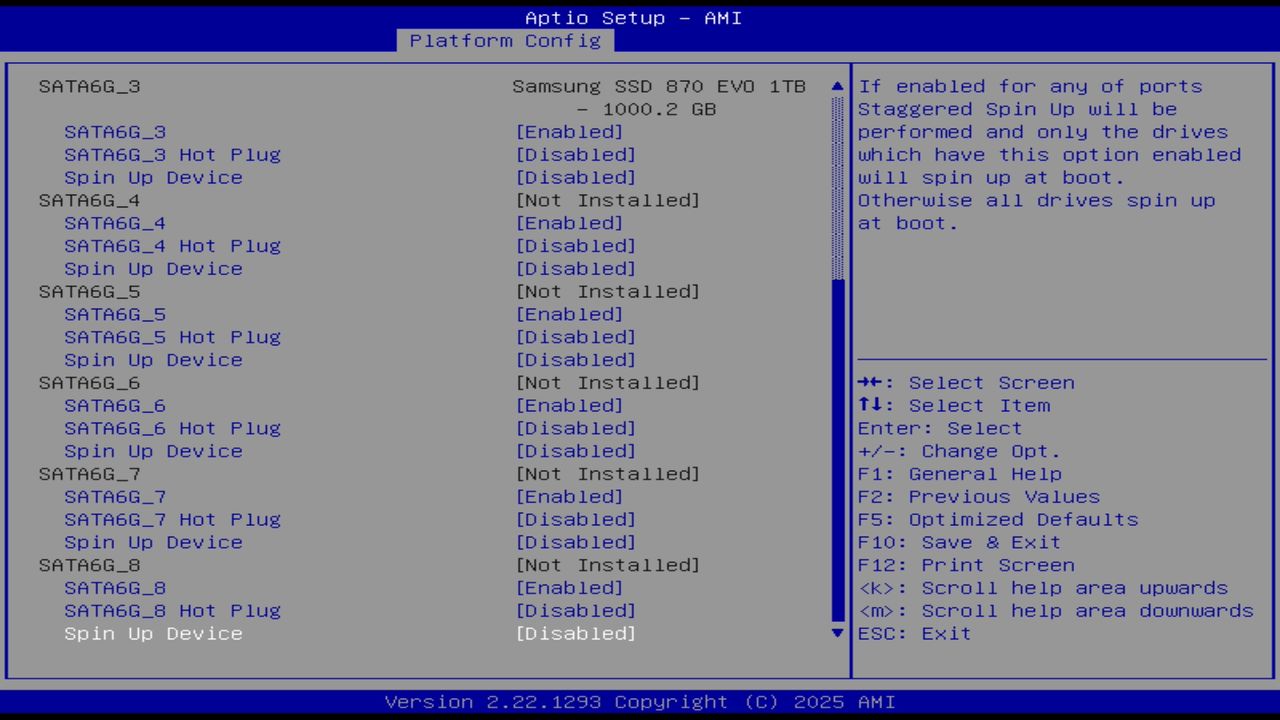Select the SATA6G_8 enabled setting
1280x720 pixels.
(x=115, y=587)
